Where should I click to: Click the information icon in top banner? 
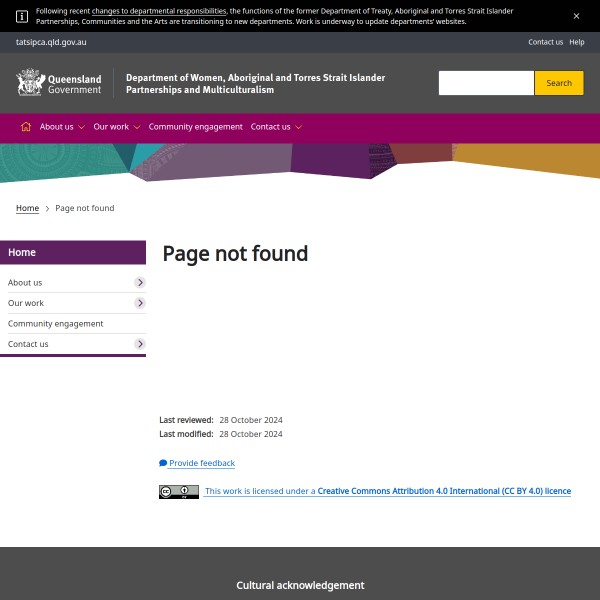[x=22, y=16]
